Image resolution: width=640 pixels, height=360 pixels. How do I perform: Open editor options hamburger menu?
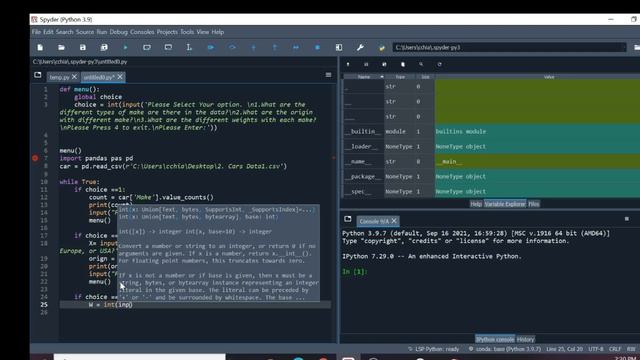[x=328, y=75]
